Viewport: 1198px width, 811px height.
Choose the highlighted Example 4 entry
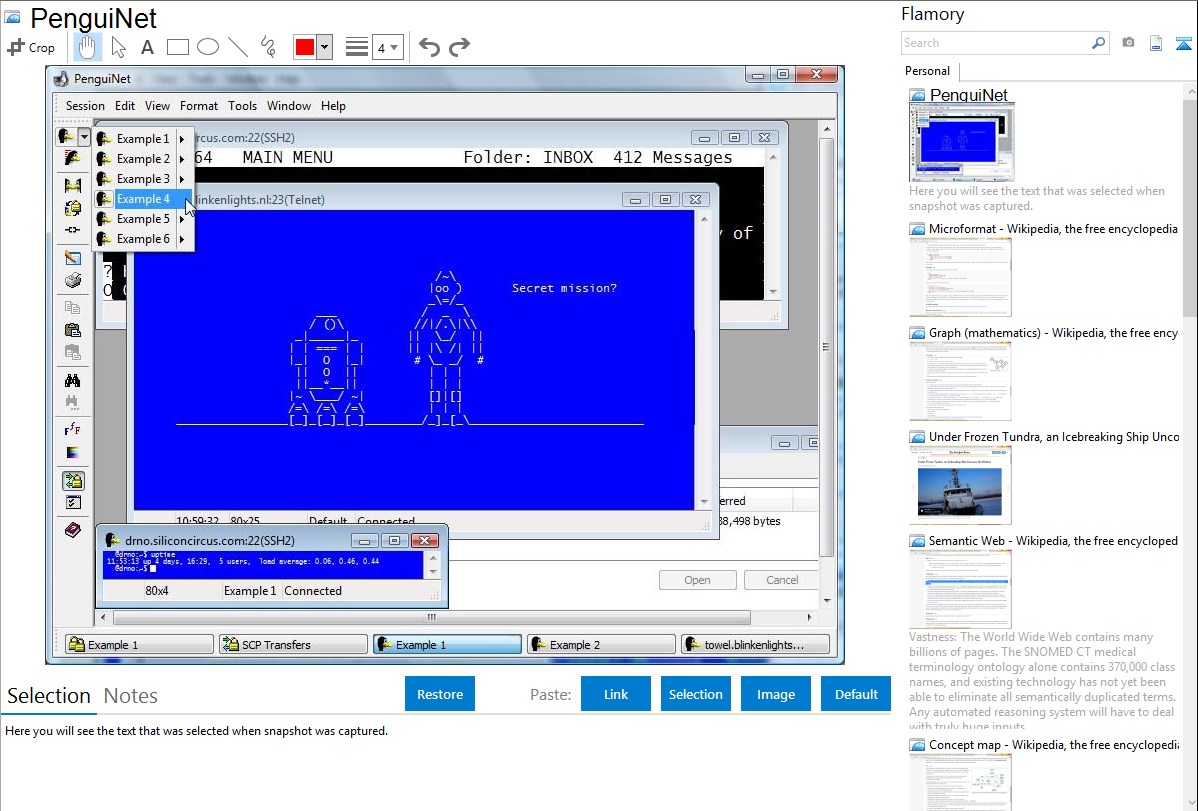pos(142,199)
